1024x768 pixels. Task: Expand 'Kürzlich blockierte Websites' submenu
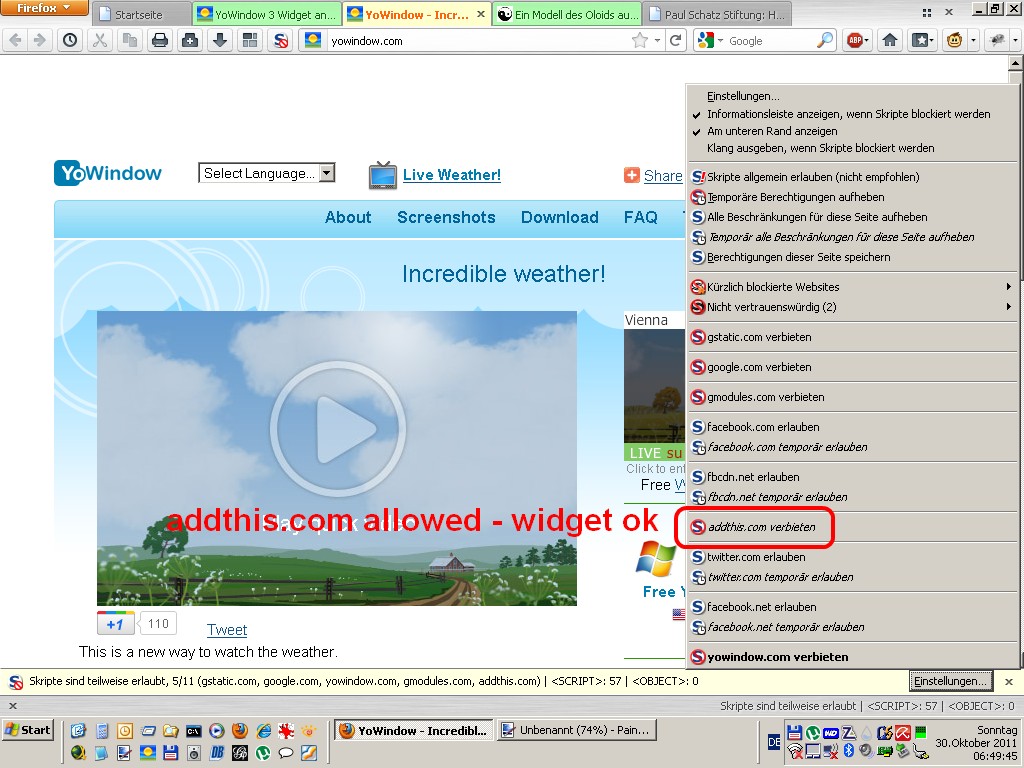pos(853,287)
